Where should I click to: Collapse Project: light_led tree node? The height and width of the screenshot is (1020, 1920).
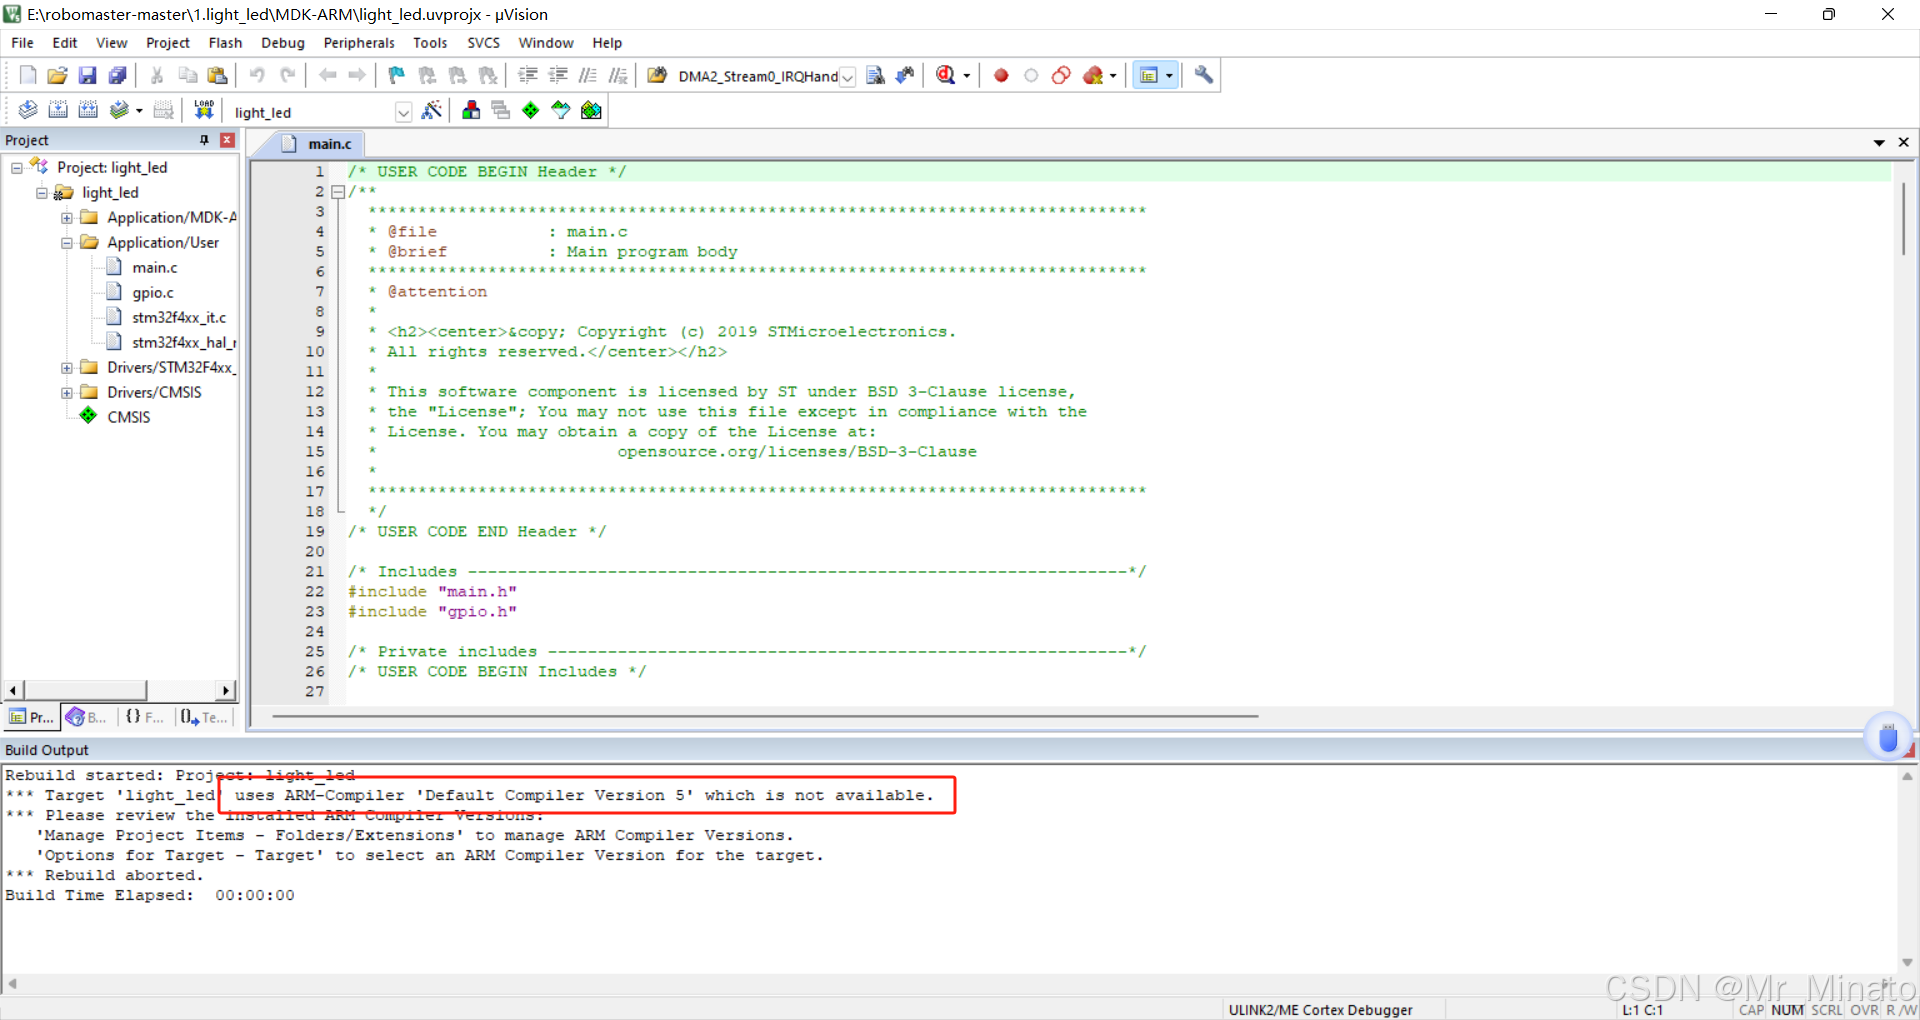click(17, 168)
